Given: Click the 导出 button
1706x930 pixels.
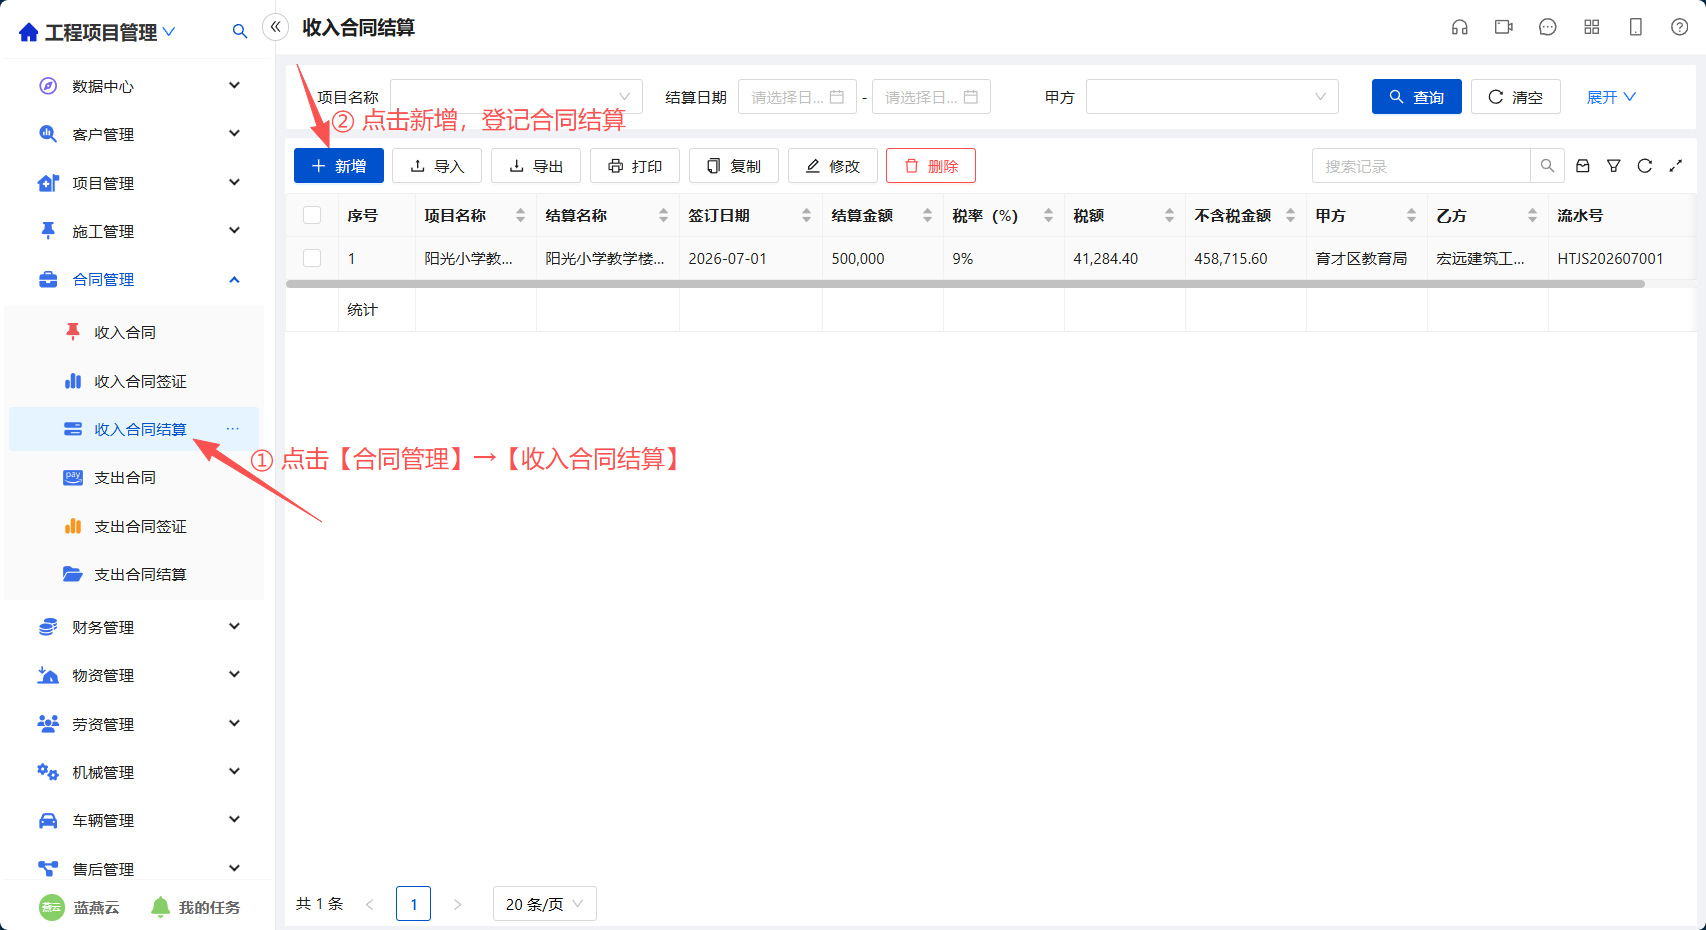Looking at the screenshot, I should coord(536,166).
